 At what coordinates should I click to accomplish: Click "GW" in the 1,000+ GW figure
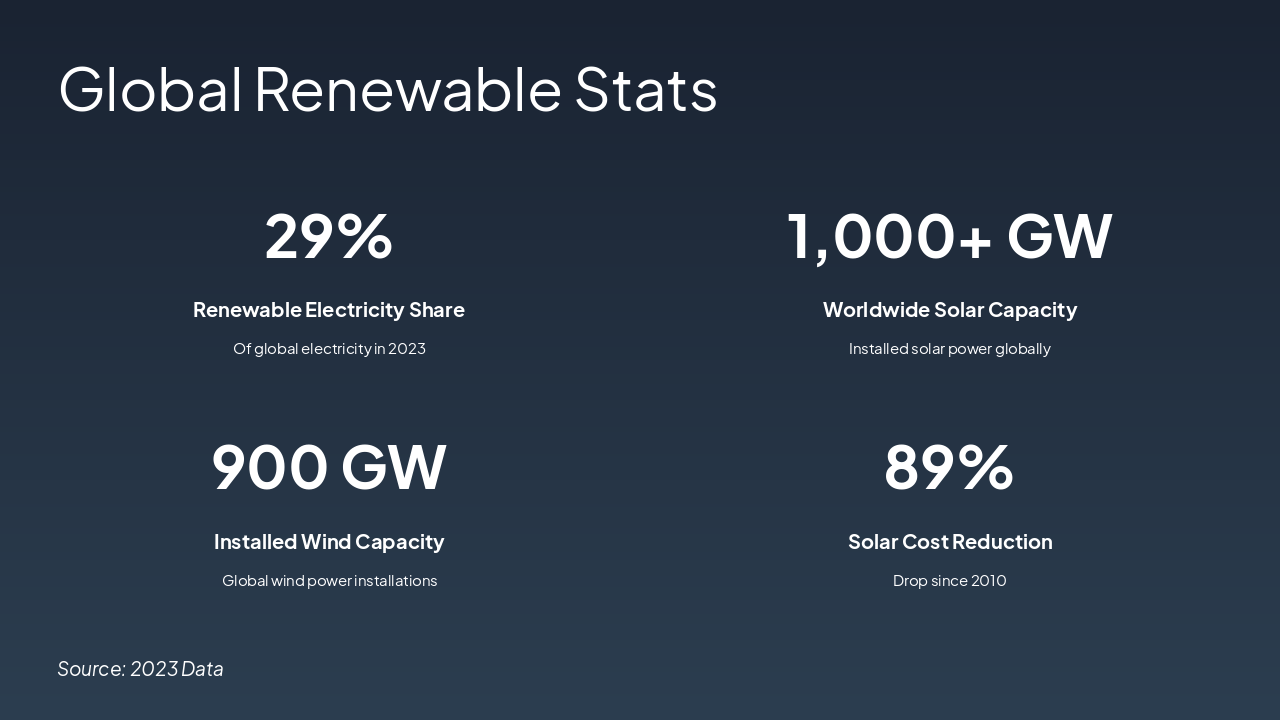[1059, 236]
